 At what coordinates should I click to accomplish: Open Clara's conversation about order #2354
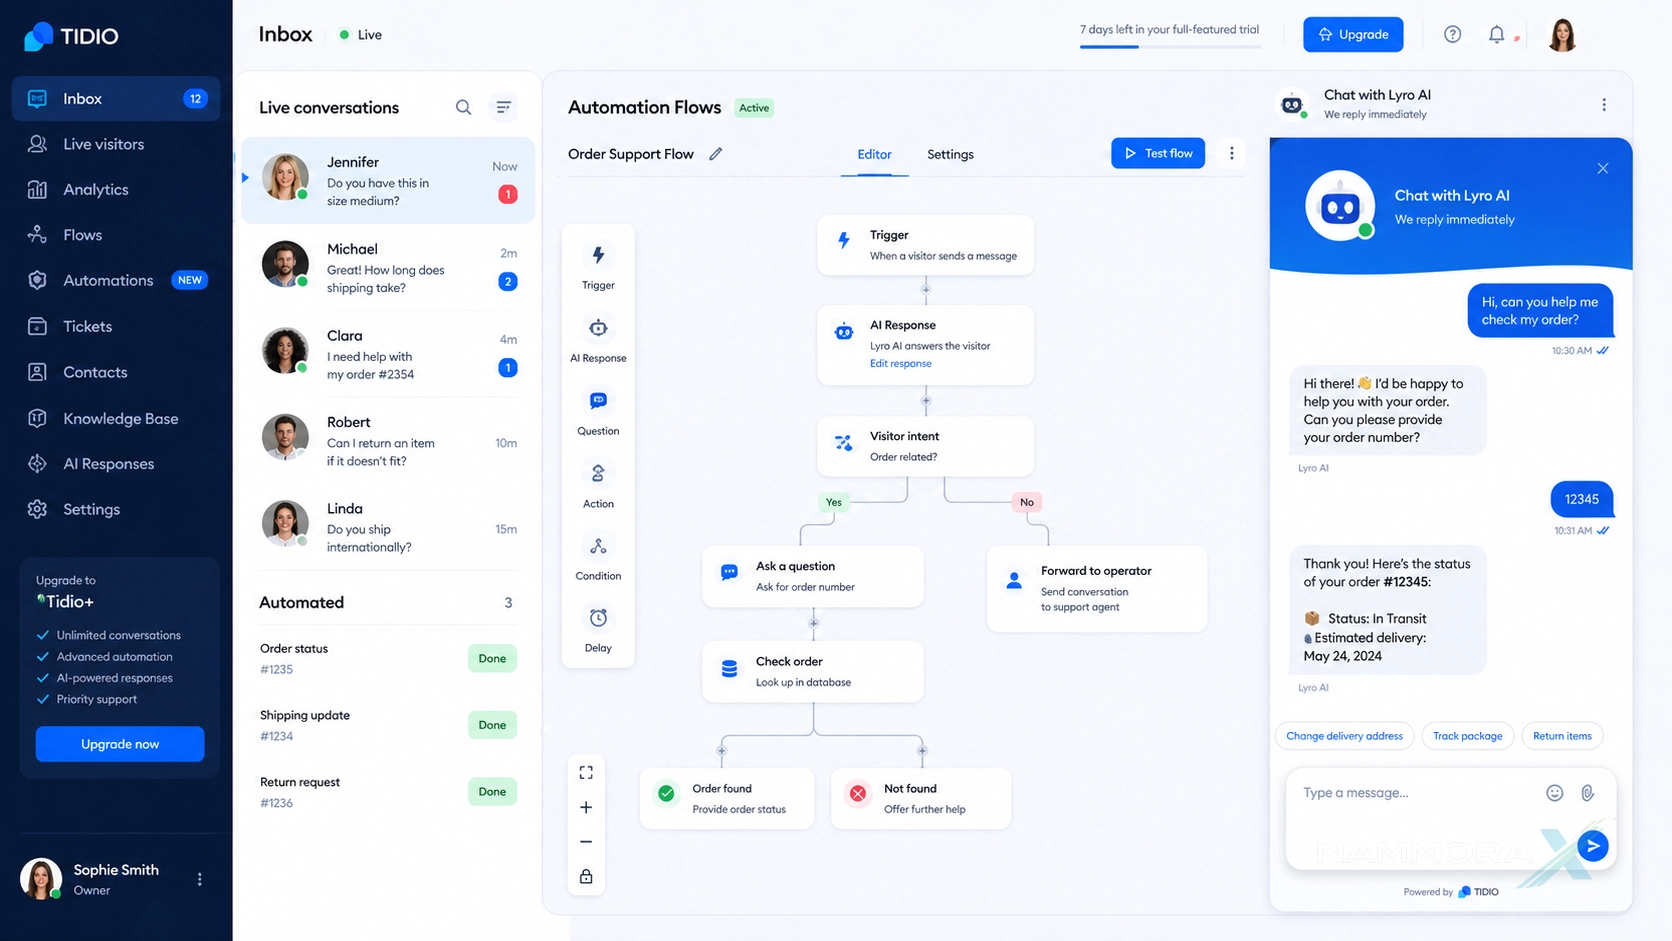(388, 354)
